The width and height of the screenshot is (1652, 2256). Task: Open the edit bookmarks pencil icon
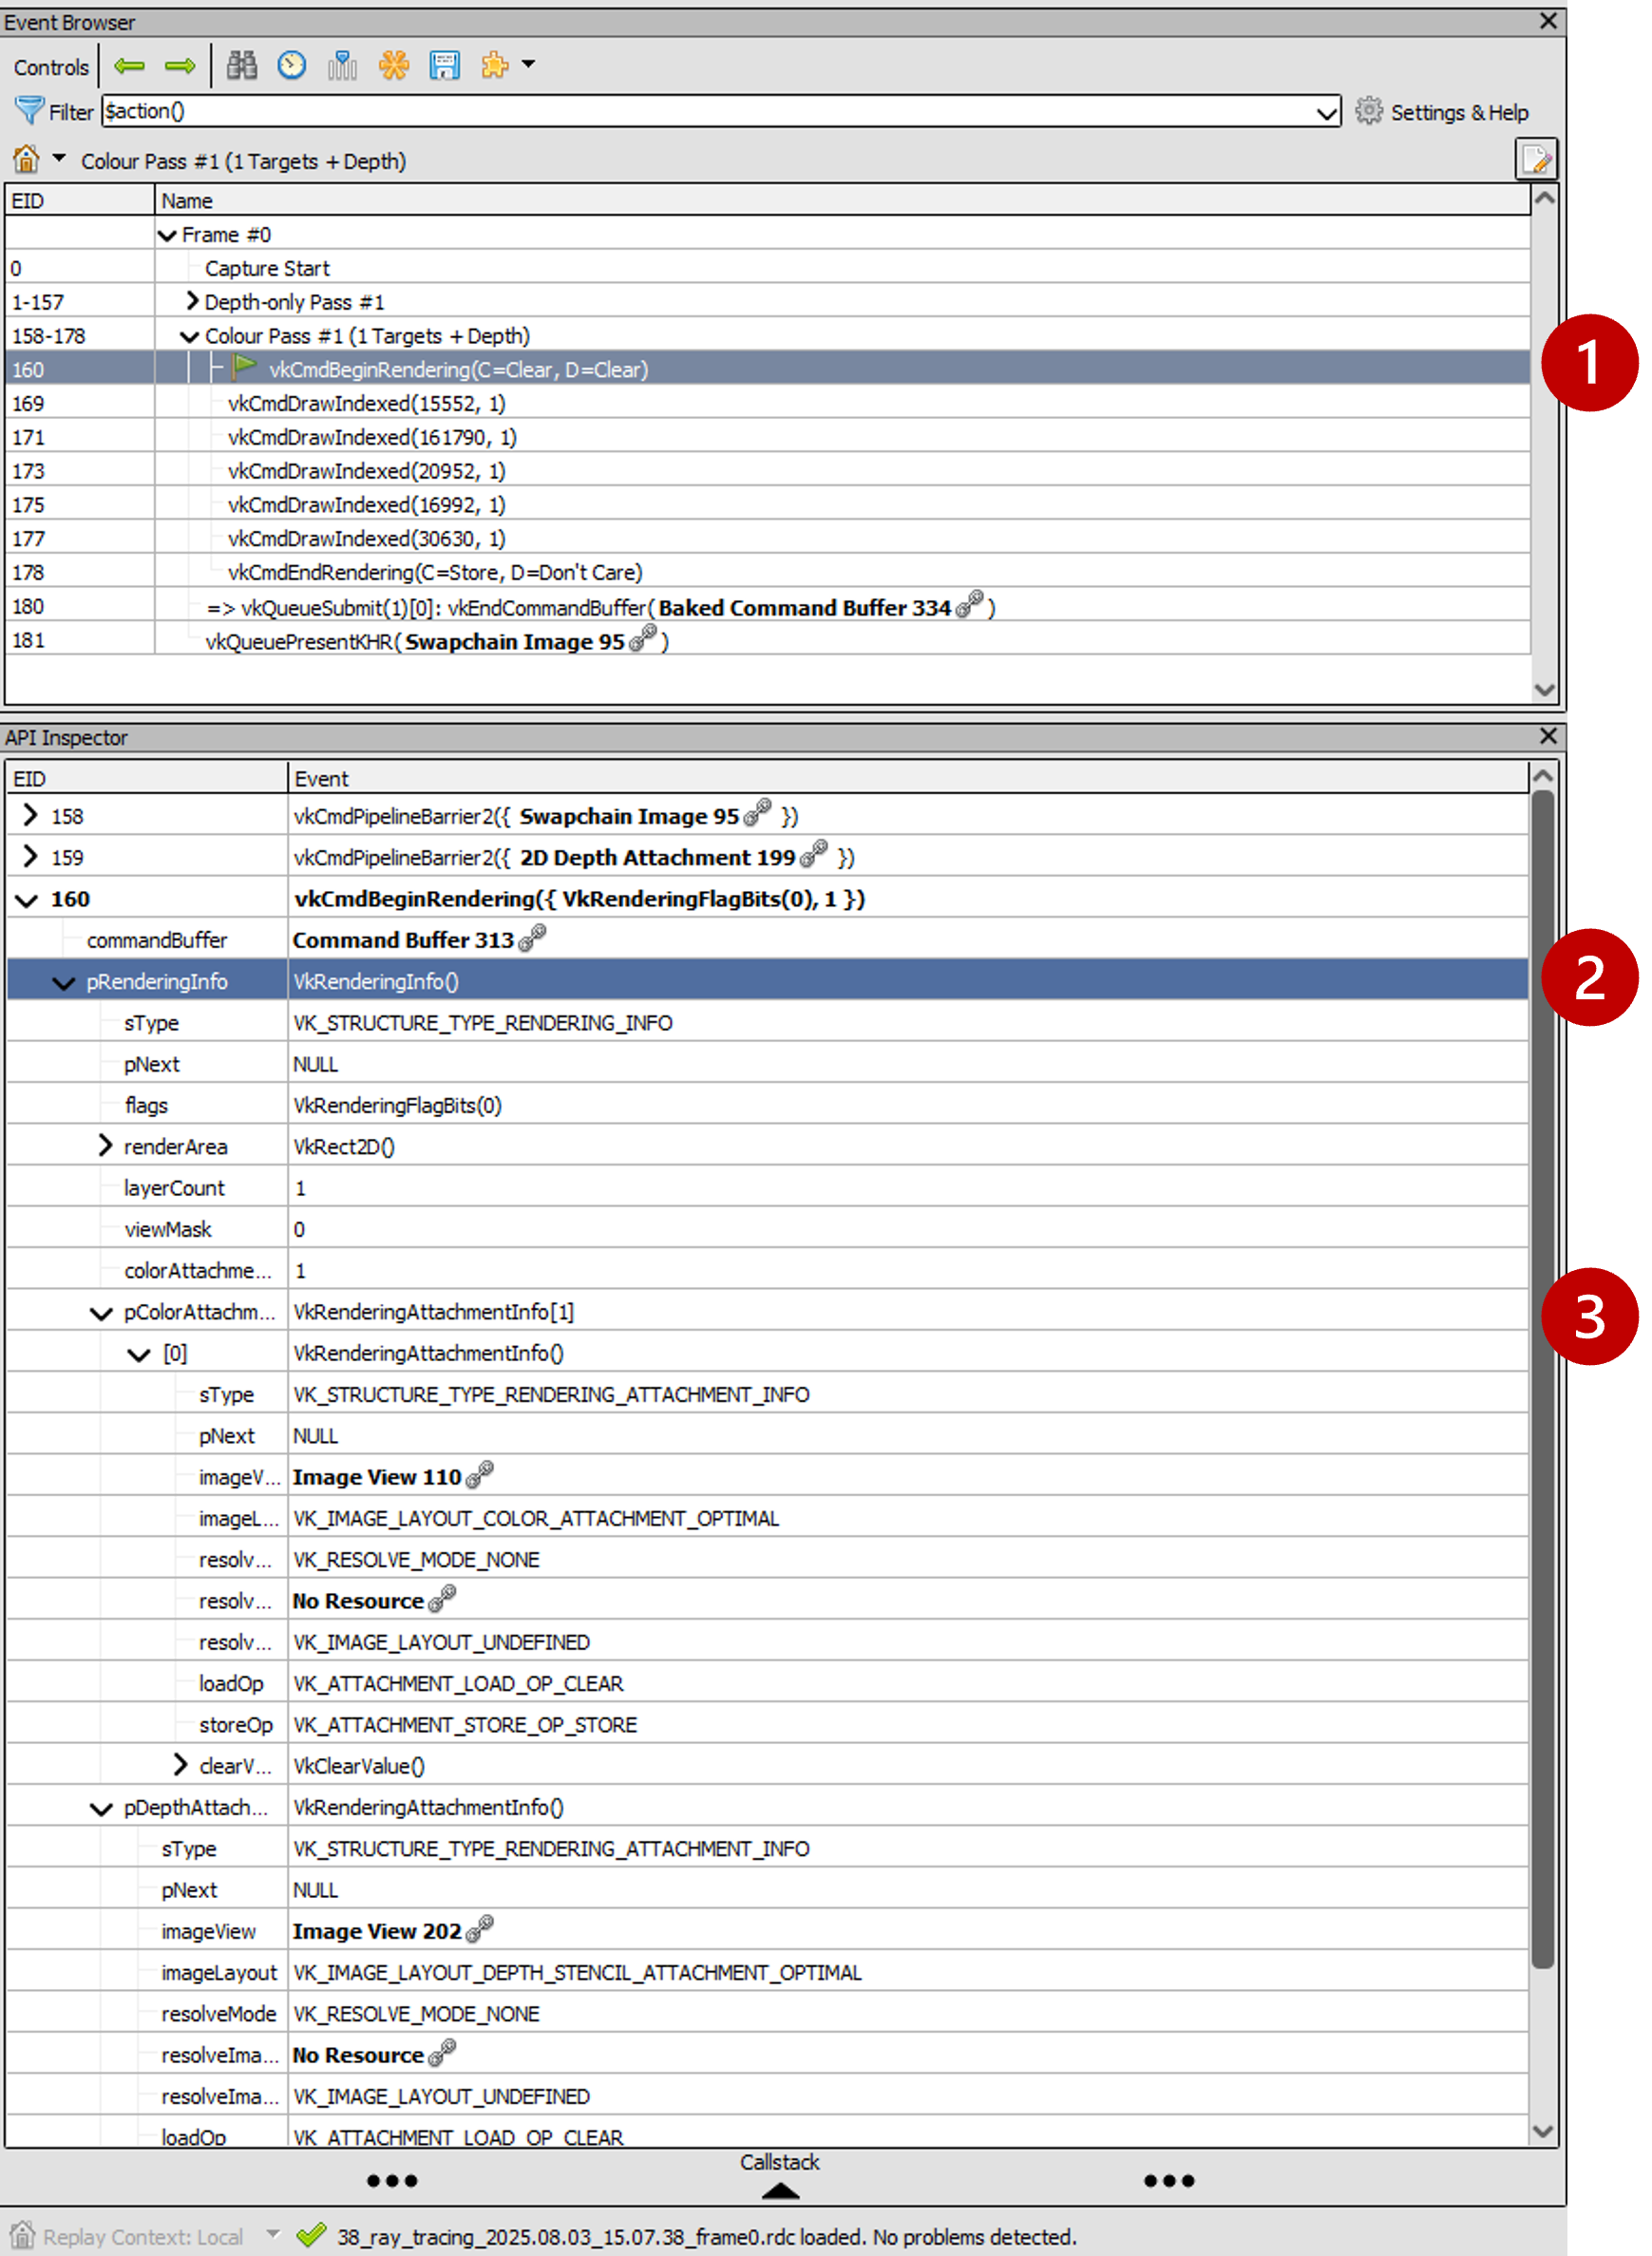[x=1537, y=160]
